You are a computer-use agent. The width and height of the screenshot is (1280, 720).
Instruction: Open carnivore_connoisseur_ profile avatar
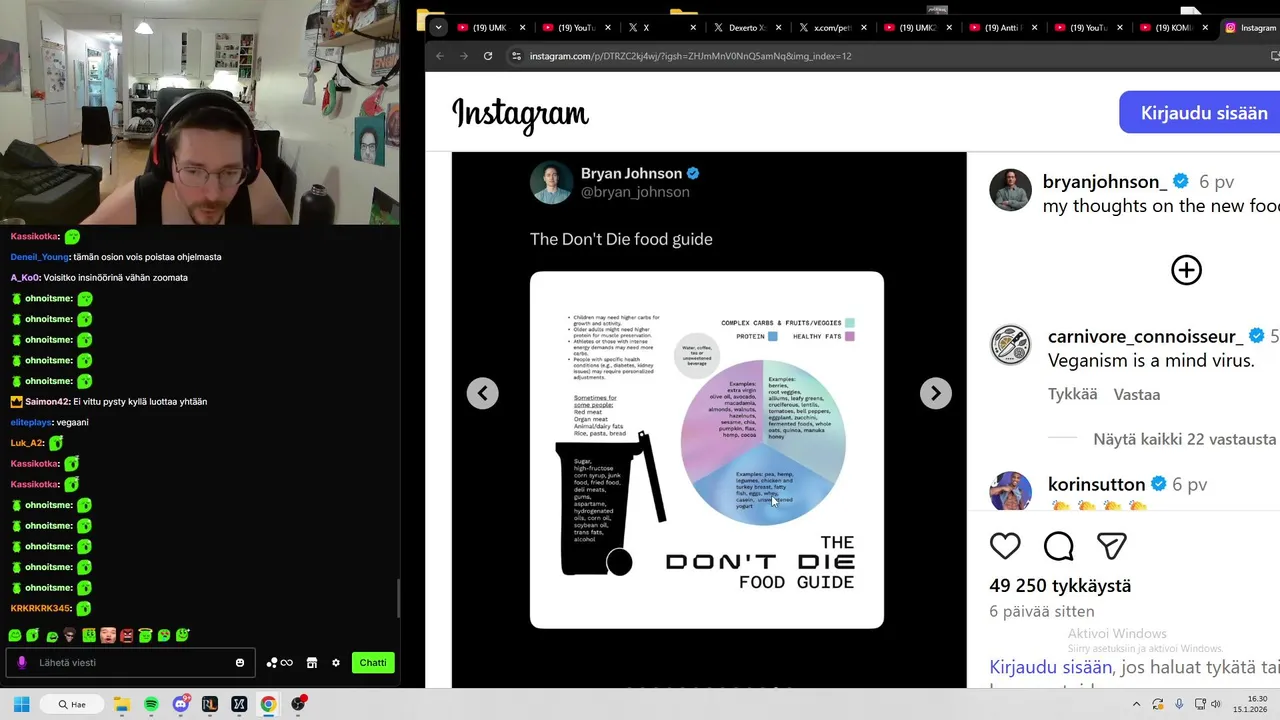pos(1010,345)
